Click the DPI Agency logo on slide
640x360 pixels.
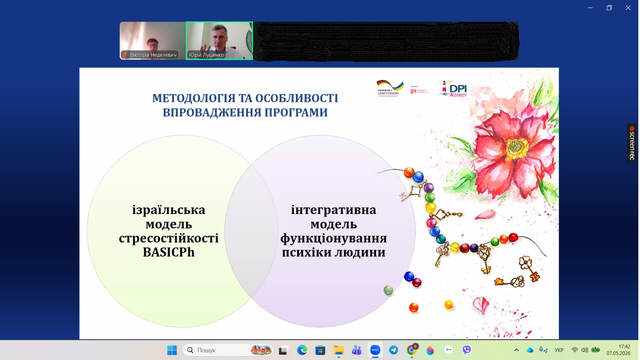point(453,89)
